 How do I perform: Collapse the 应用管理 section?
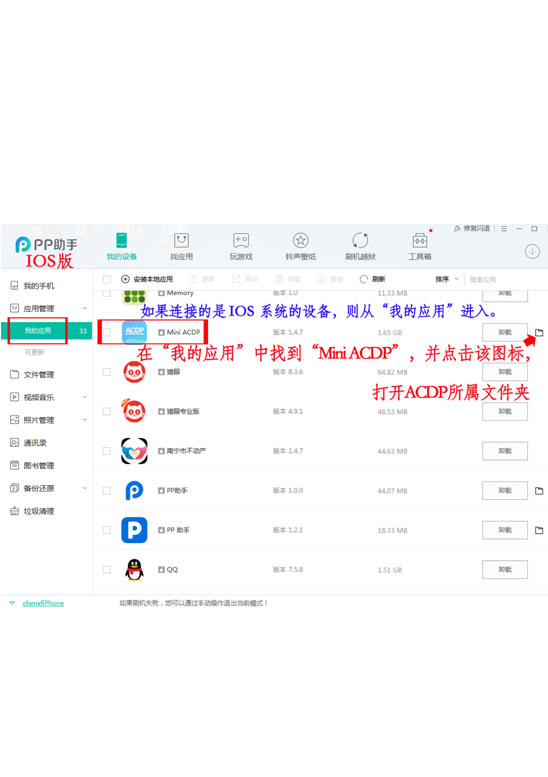(85, 308)
